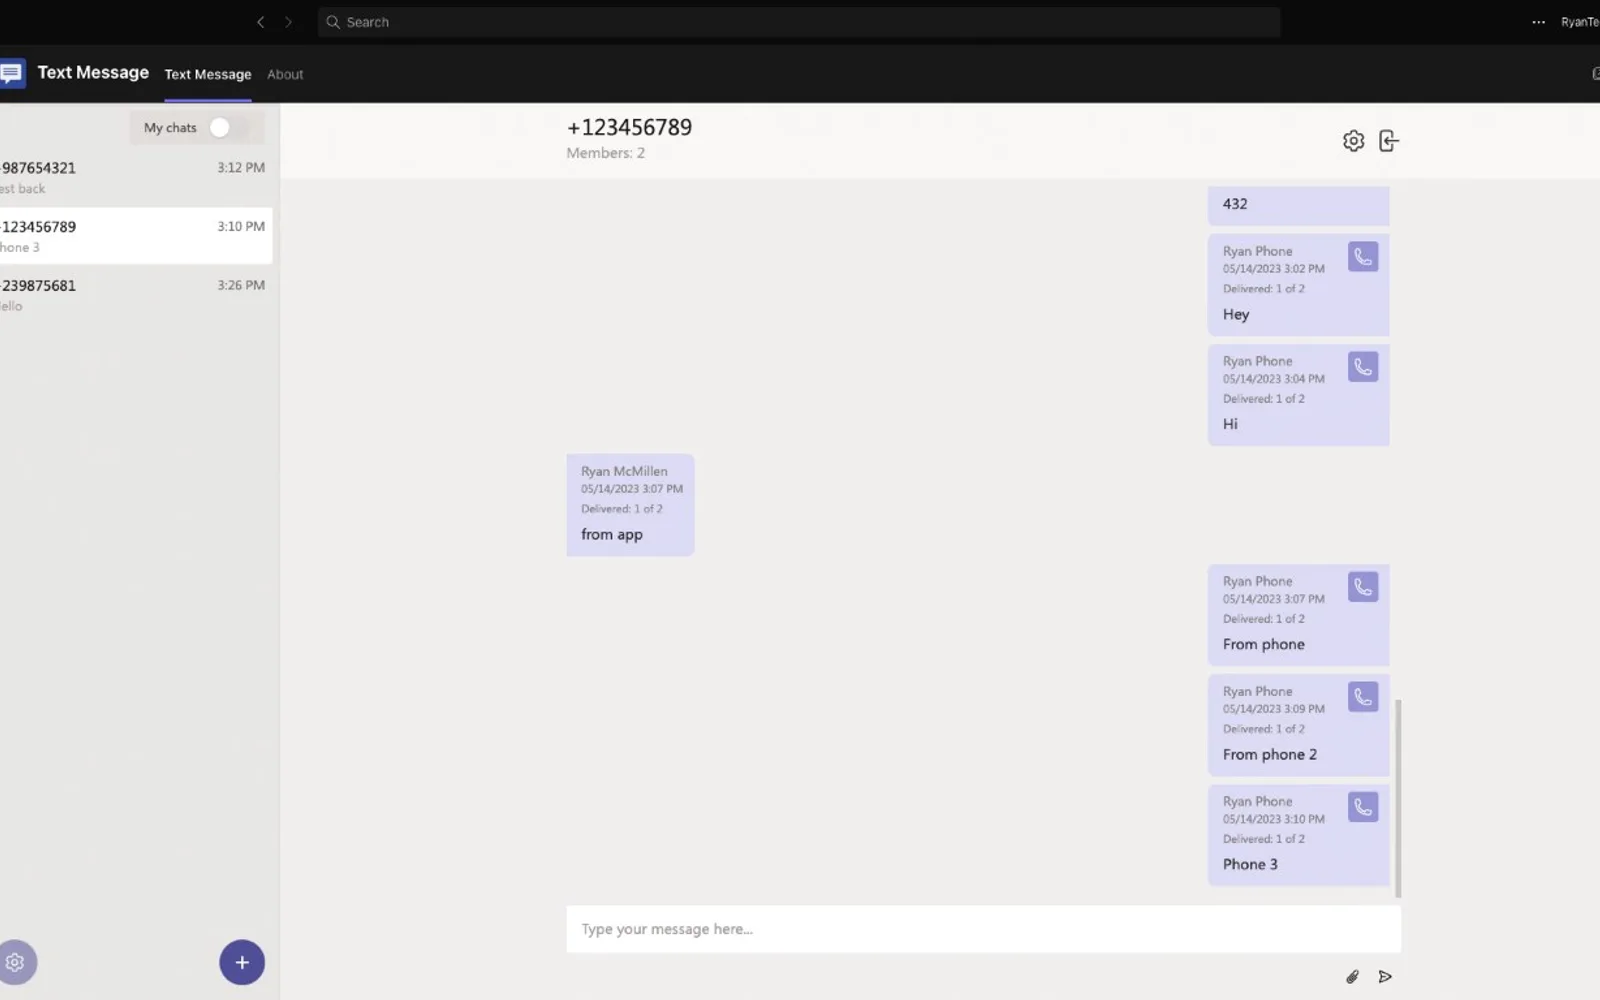Click the "Text Message" app title
The height and width of the screenshot is (1000, 1600).
(93, 72)
